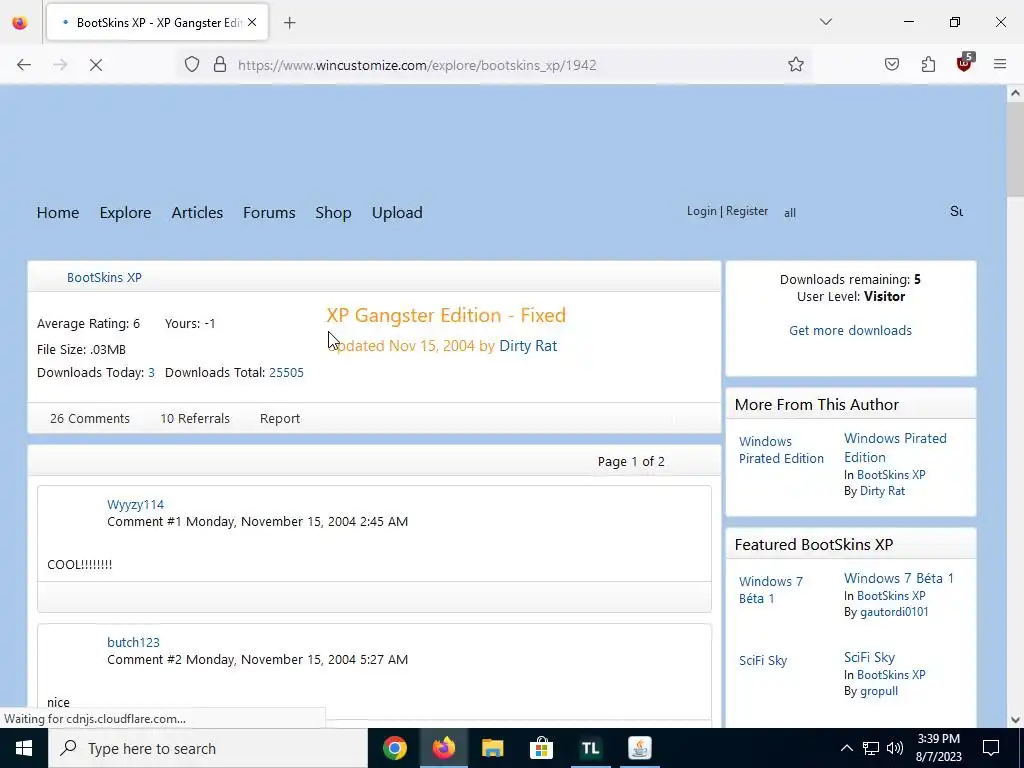1024x768 pixels.
Task: Open the Extensions puzzle icon
Action: point(928,65)
